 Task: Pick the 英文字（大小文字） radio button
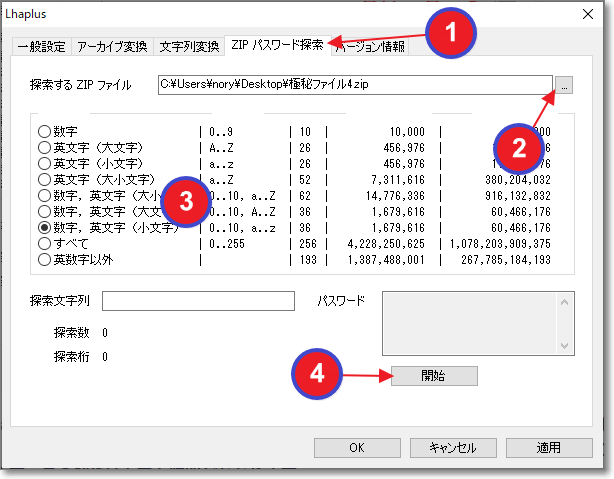click(44, 179)
